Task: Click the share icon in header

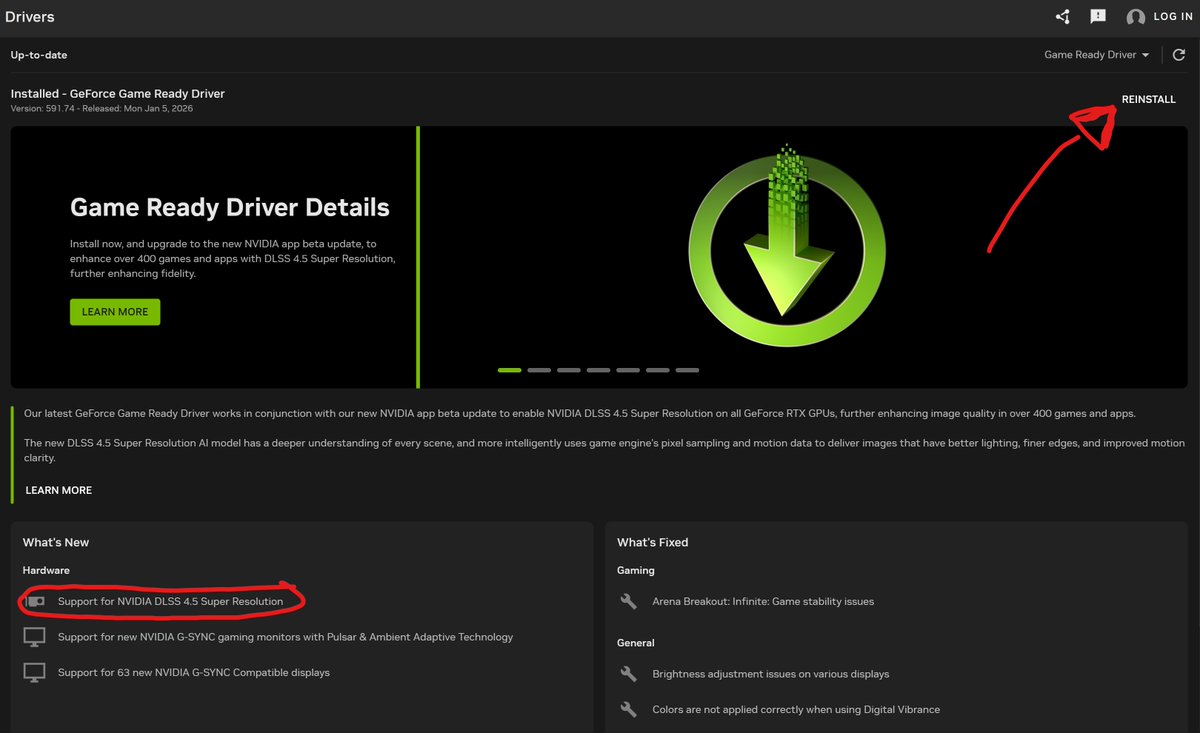Action: [x=1062, y=17]
